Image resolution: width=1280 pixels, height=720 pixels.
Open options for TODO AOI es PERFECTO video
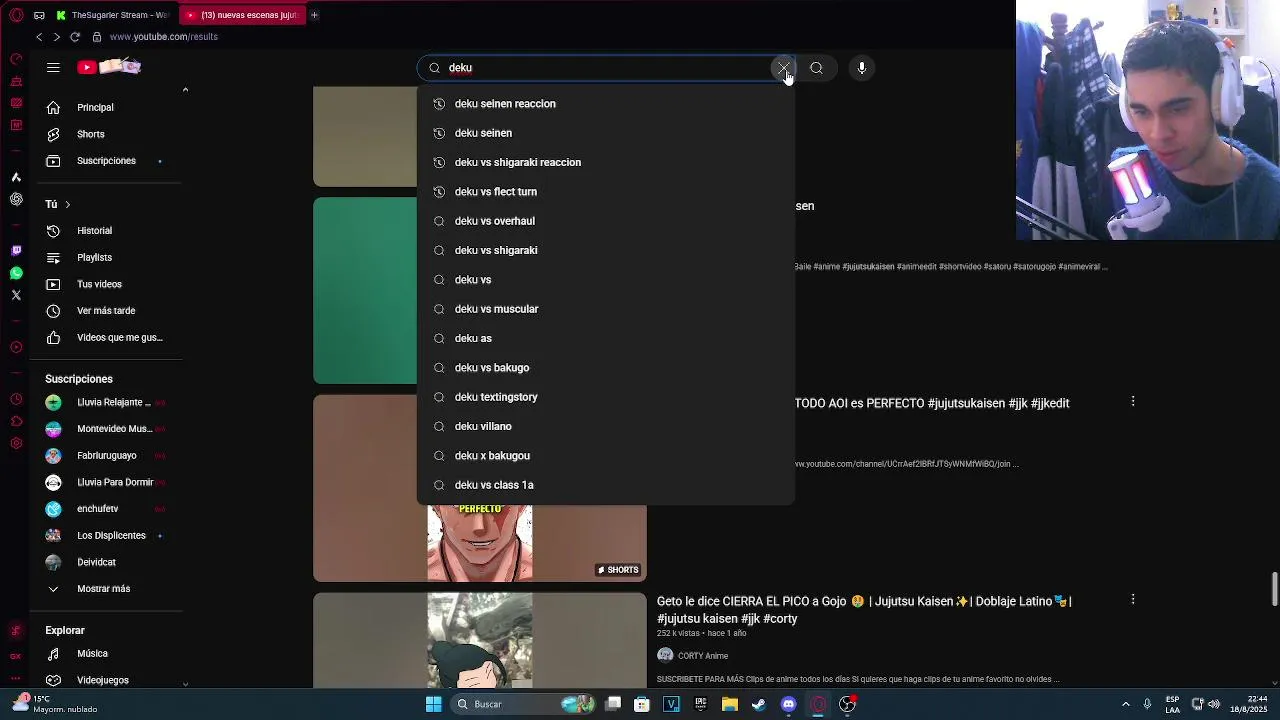coord(1133,401)
